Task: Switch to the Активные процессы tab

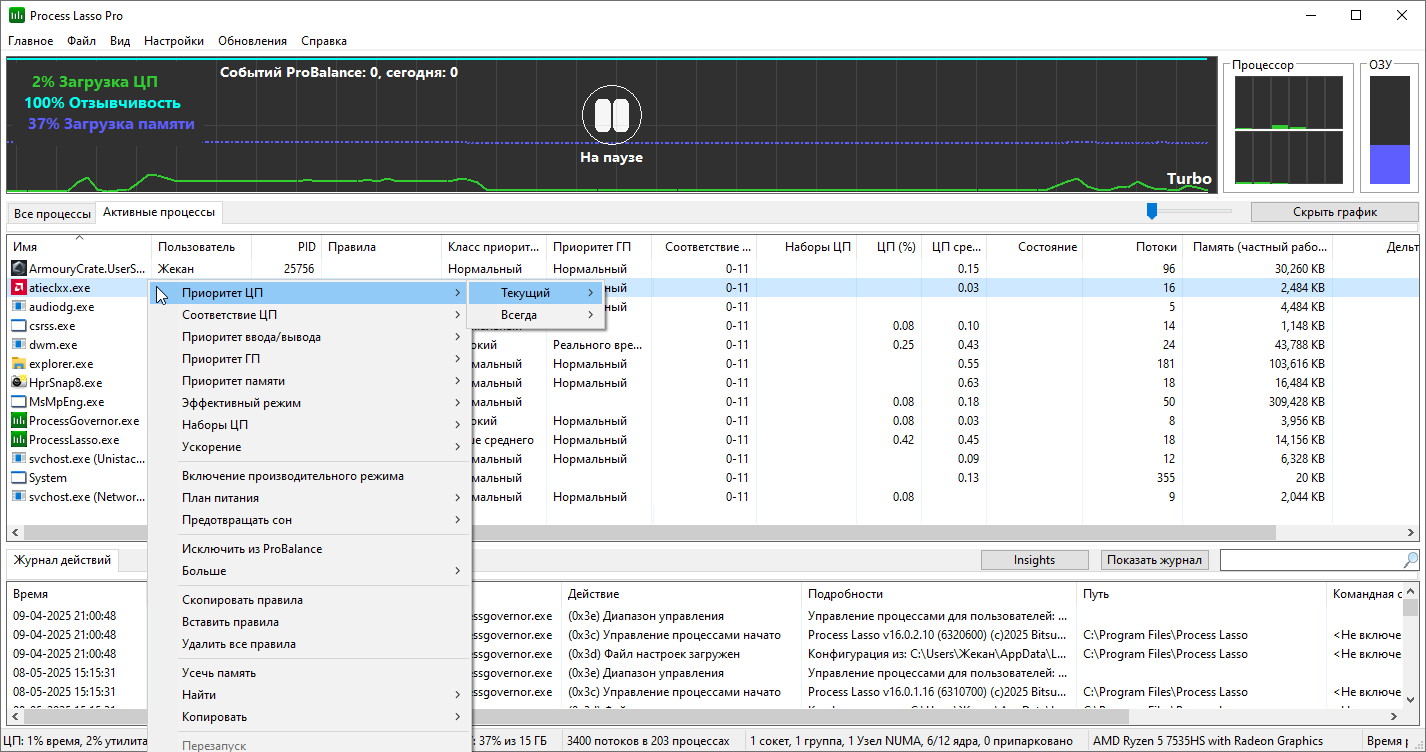Action: pyautogui.click(x=159, y=212)
